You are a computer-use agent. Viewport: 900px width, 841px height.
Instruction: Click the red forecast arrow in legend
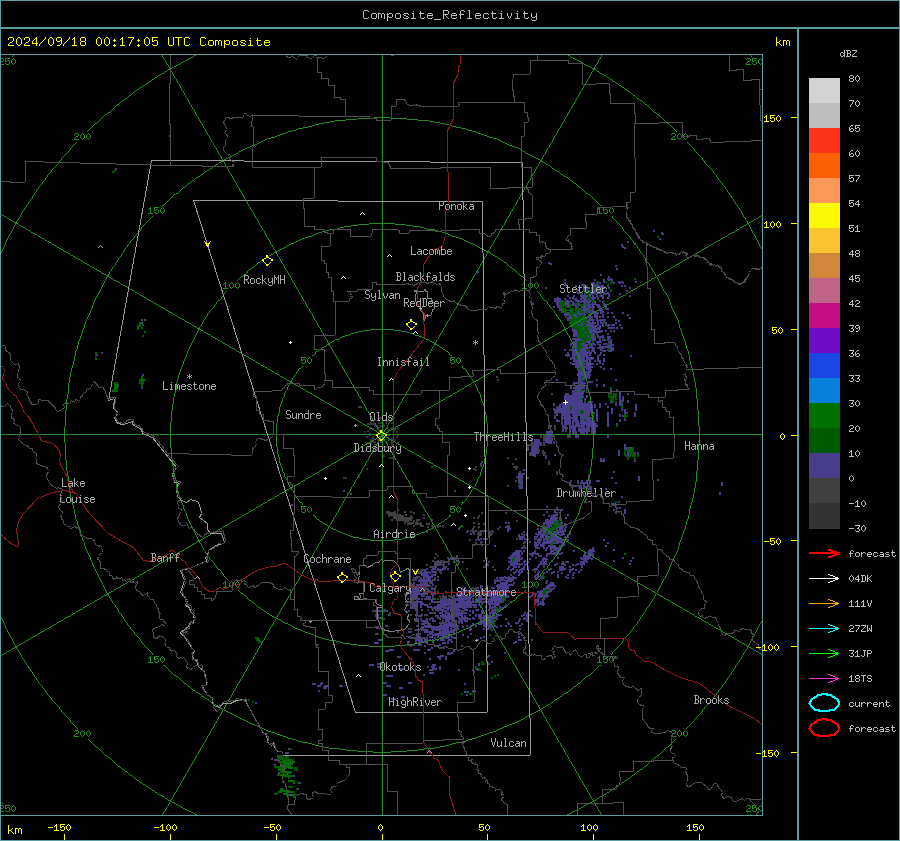[824, 553]
